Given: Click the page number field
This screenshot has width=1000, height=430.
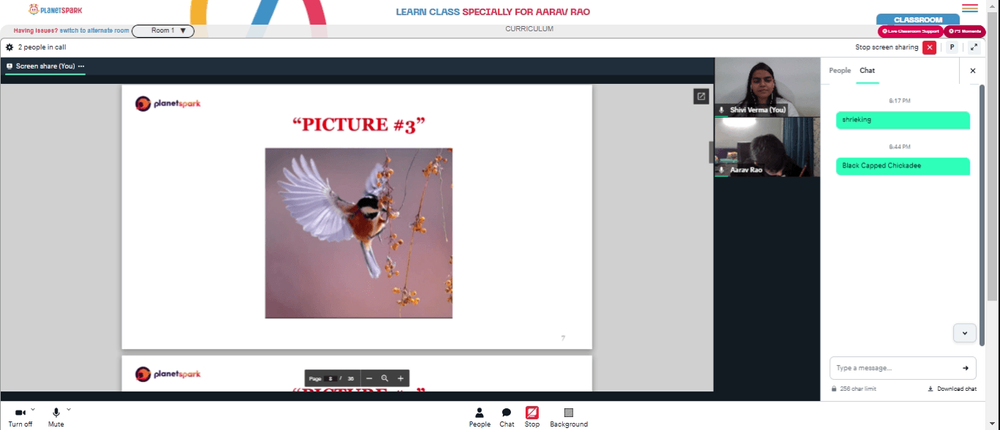Looking at the screenshot, I should click(x=330, y=379).
